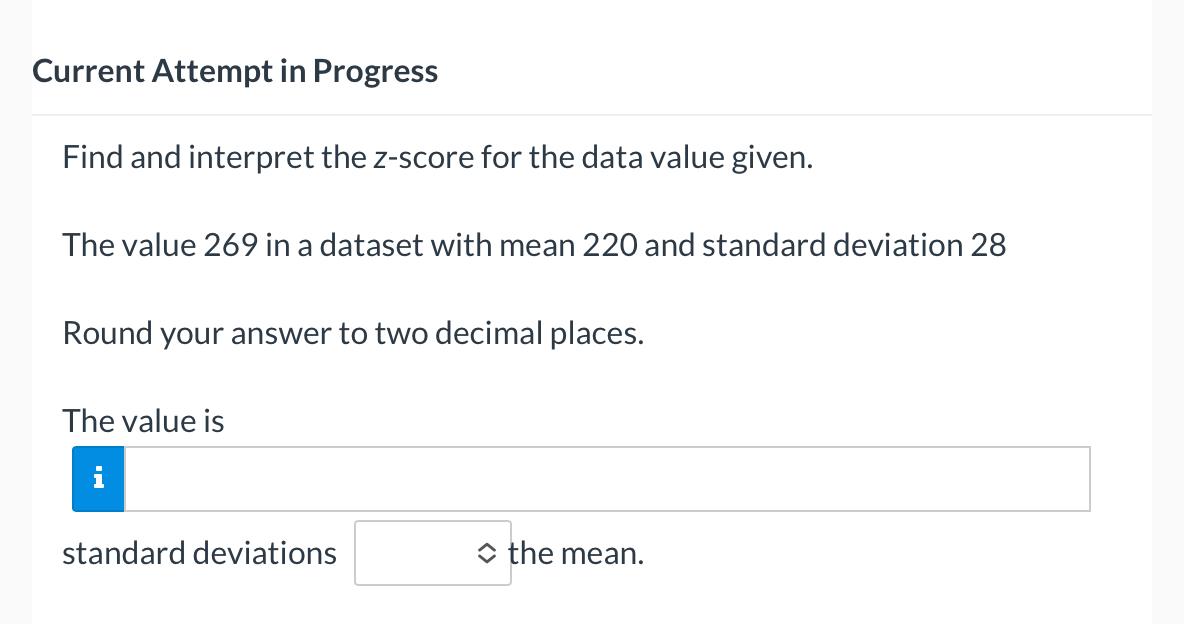Click the label 'standard deviations'

click(199, 552)
